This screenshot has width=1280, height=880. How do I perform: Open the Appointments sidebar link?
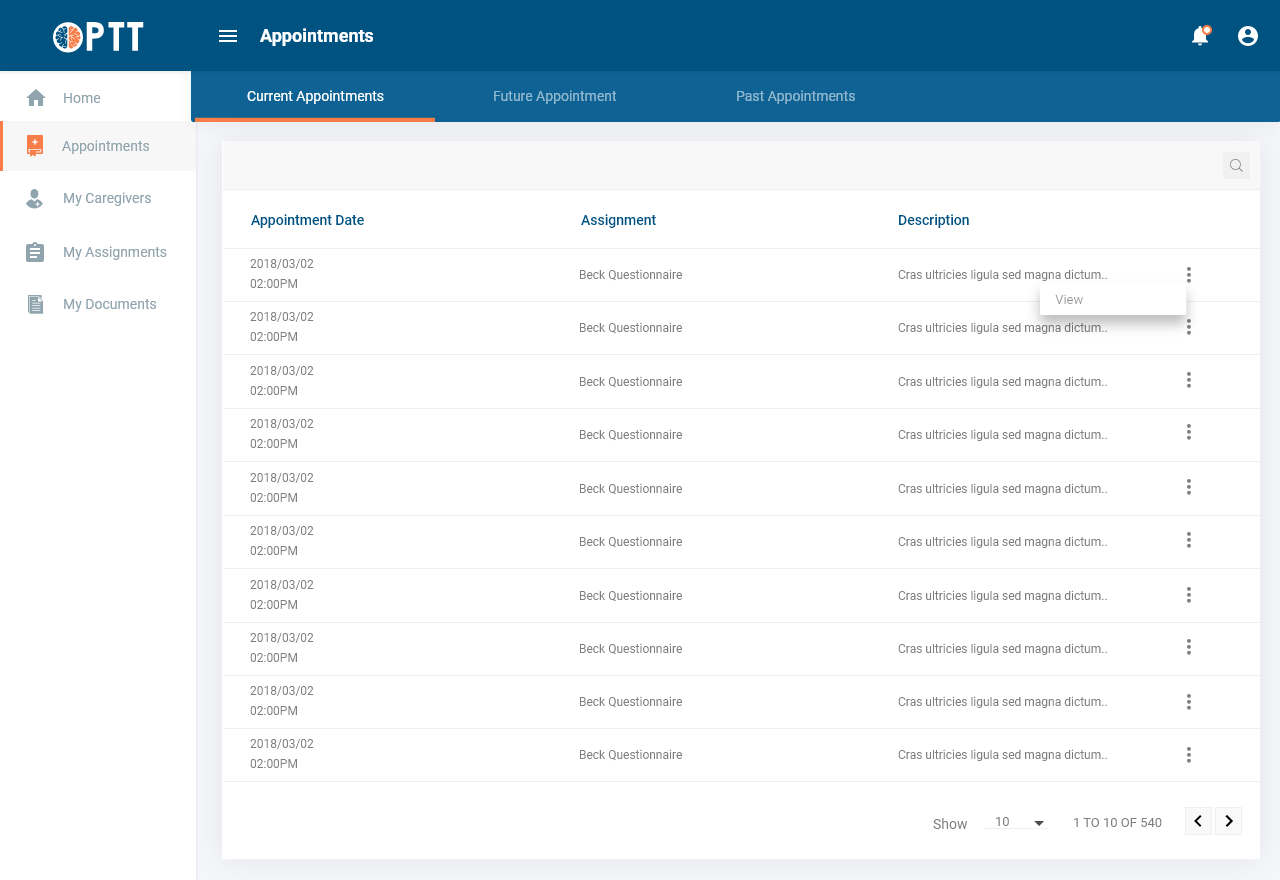(x=105, y=146)
